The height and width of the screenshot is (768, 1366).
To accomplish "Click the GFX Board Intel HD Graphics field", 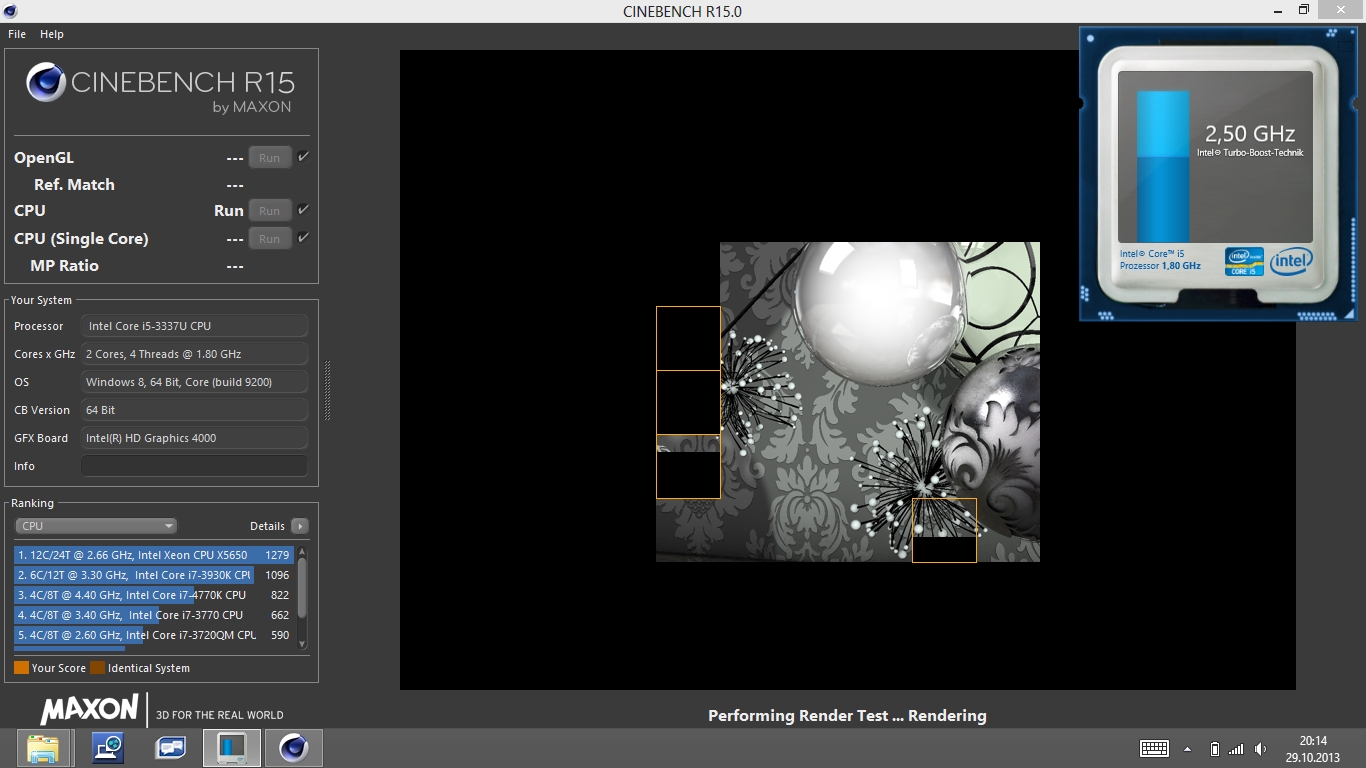I will coord(194,438).
